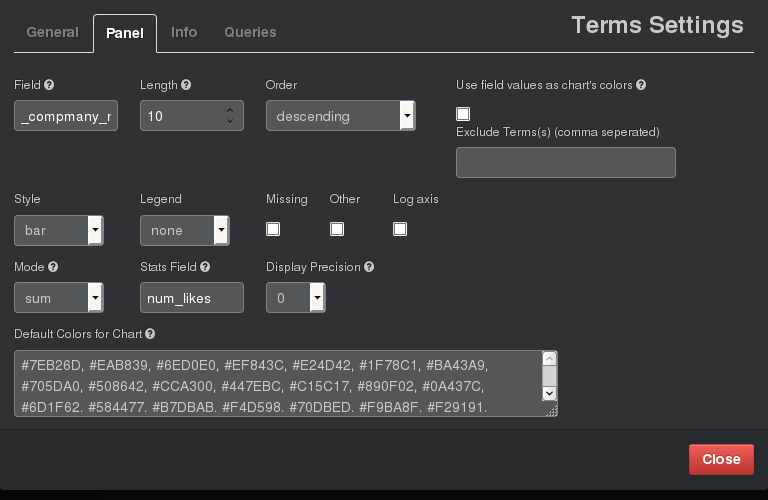Click the Stats Field help icon
This screenshot has width=768, height=500.
click(x=205, y=267)
